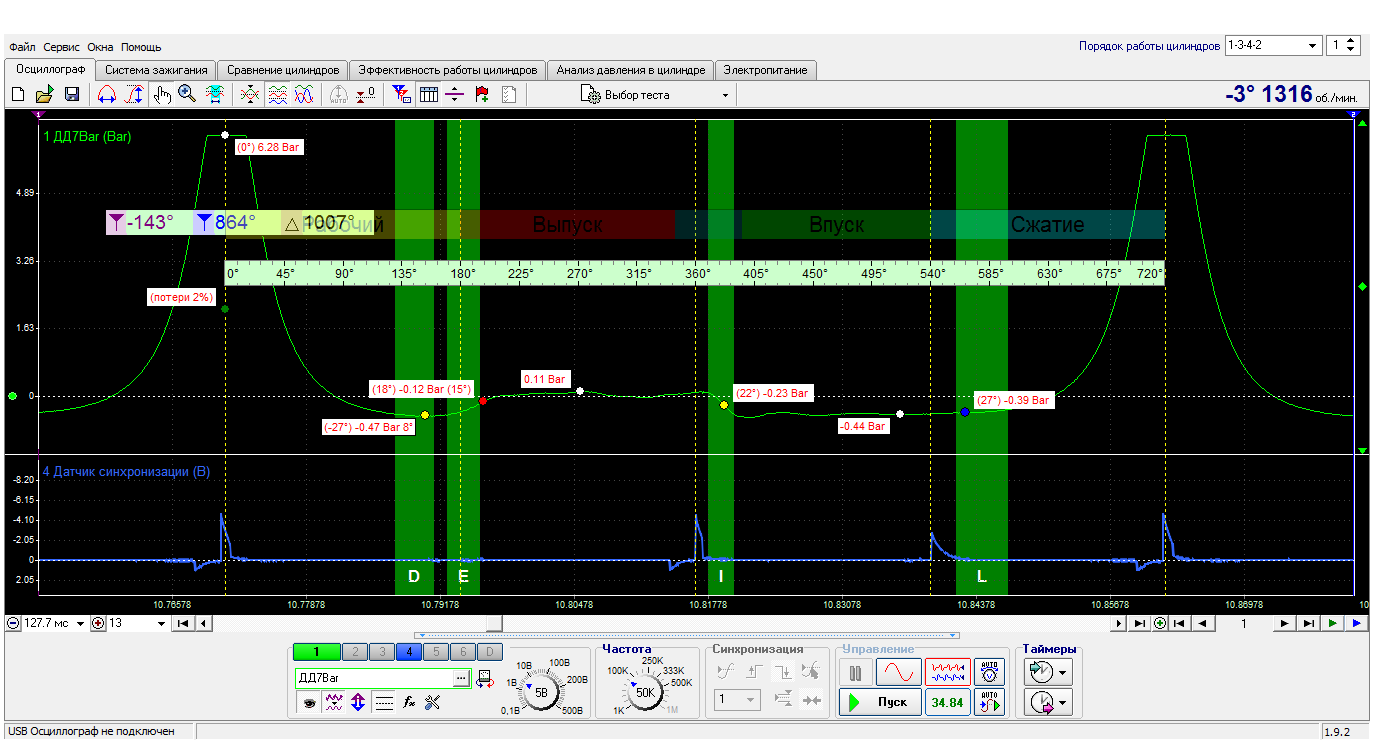Click the monitor channel swap icon

(x=486, y=679)
